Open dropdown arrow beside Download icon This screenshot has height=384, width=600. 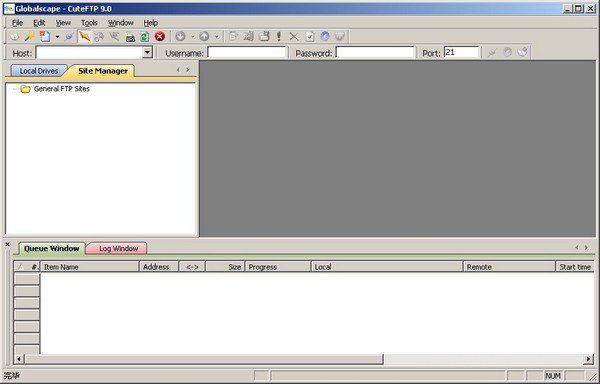[192, 37]
